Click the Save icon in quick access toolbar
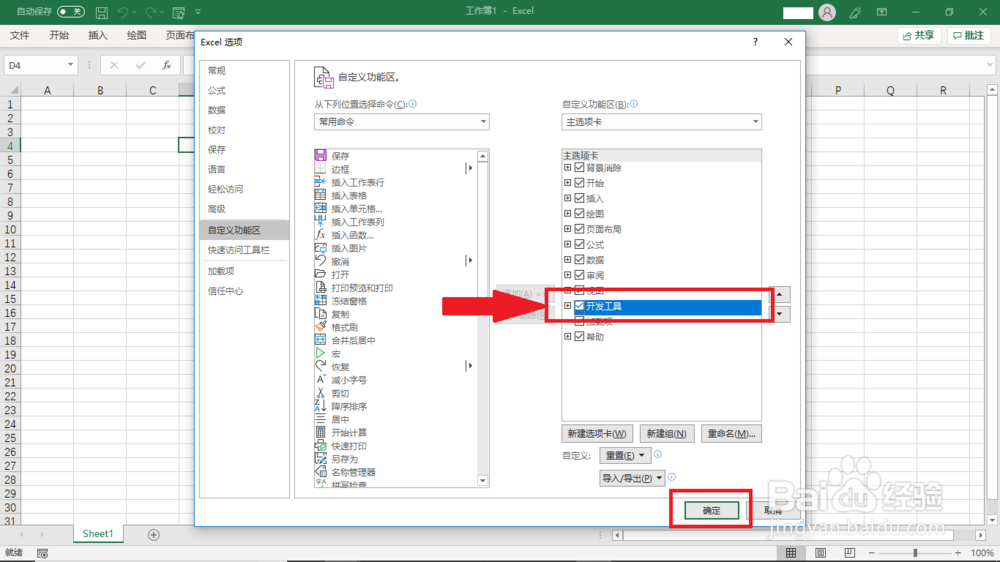 [101, 11]
